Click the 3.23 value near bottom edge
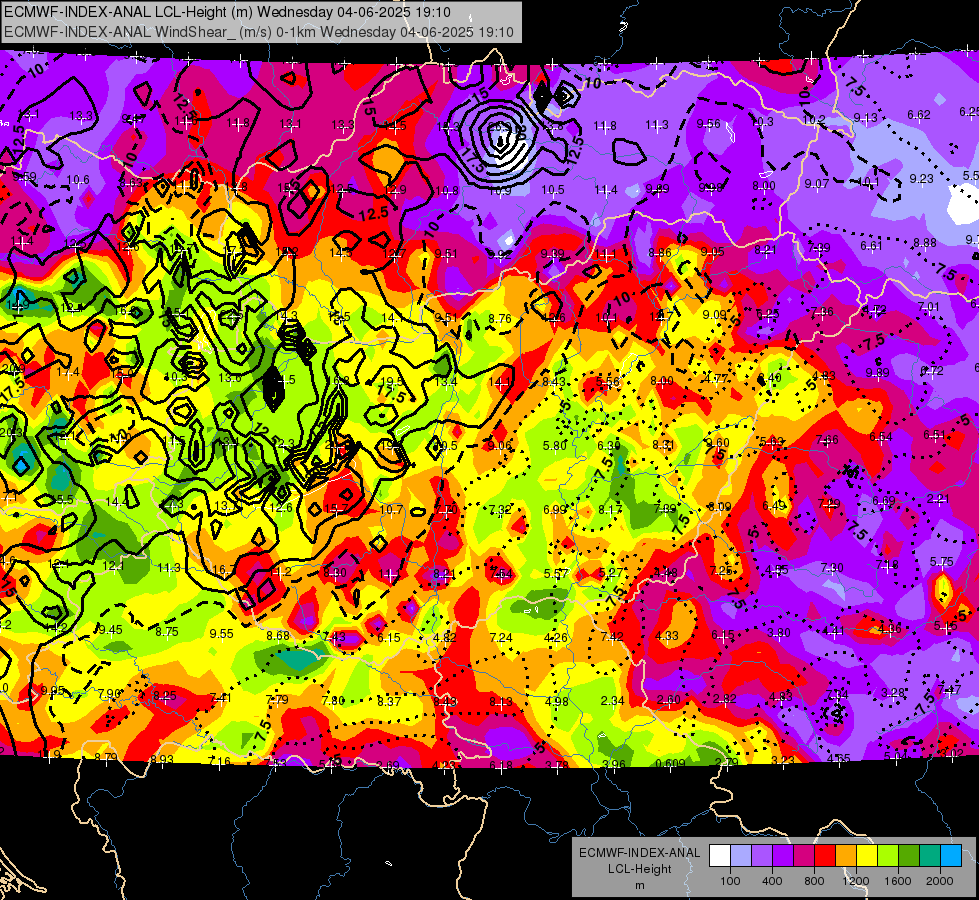This screenshot has height=900, width=979. [783, 760]
